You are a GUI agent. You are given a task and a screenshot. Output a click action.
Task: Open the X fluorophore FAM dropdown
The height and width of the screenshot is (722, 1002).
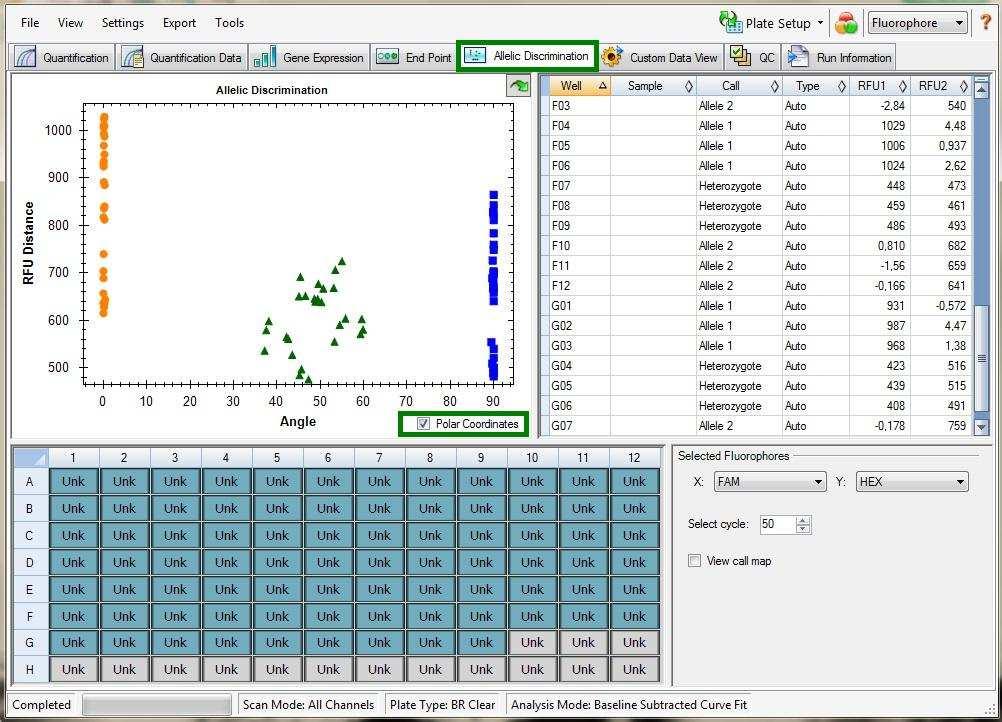tap(769, 482)
